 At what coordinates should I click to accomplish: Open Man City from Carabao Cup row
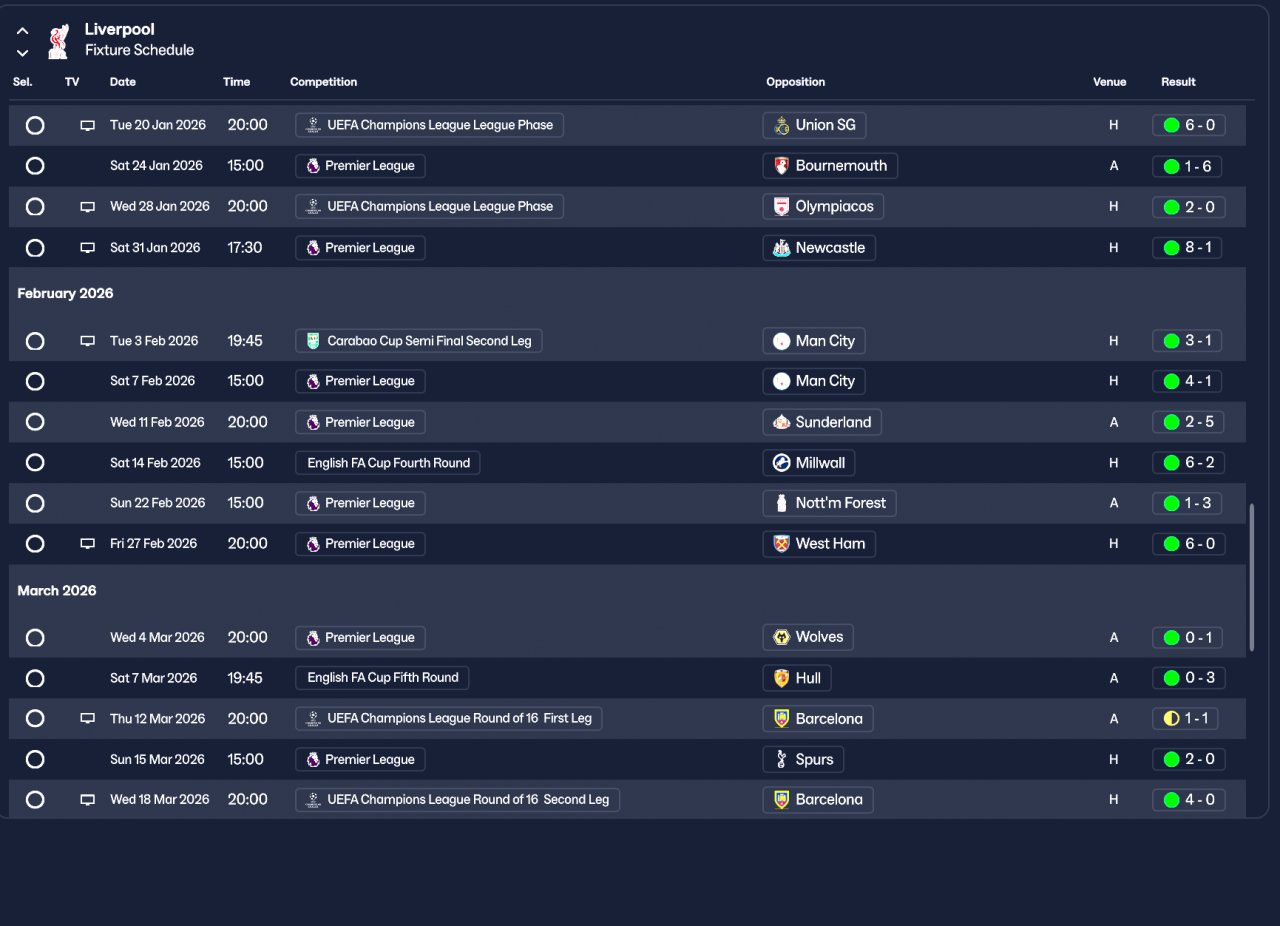[x=814, y=341]
